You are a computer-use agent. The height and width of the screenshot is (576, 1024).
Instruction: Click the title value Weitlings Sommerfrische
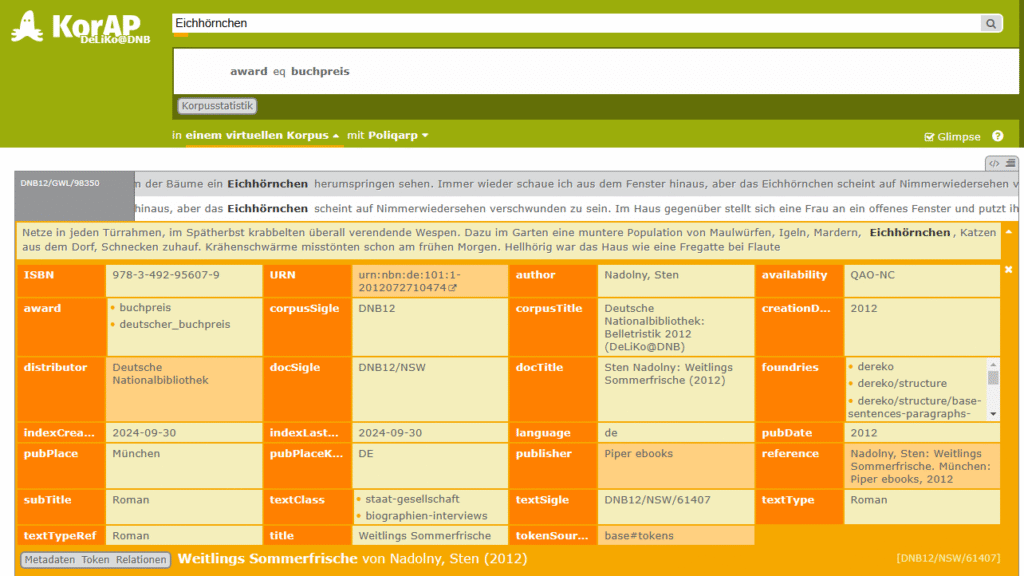click(x=424, y=536)
